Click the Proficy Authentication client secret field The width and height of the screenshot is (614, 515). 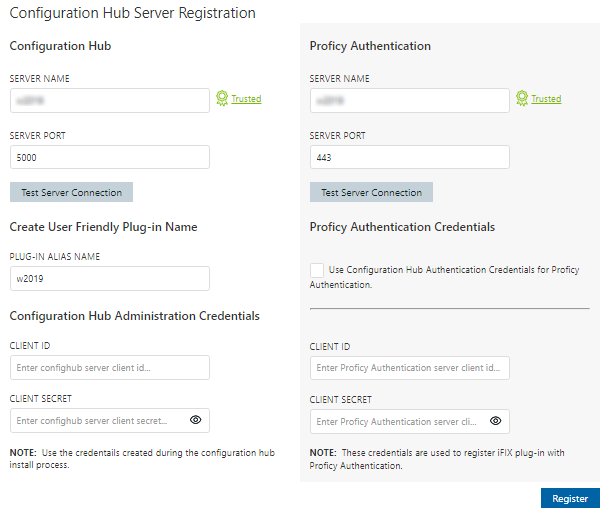coord(410,421)
